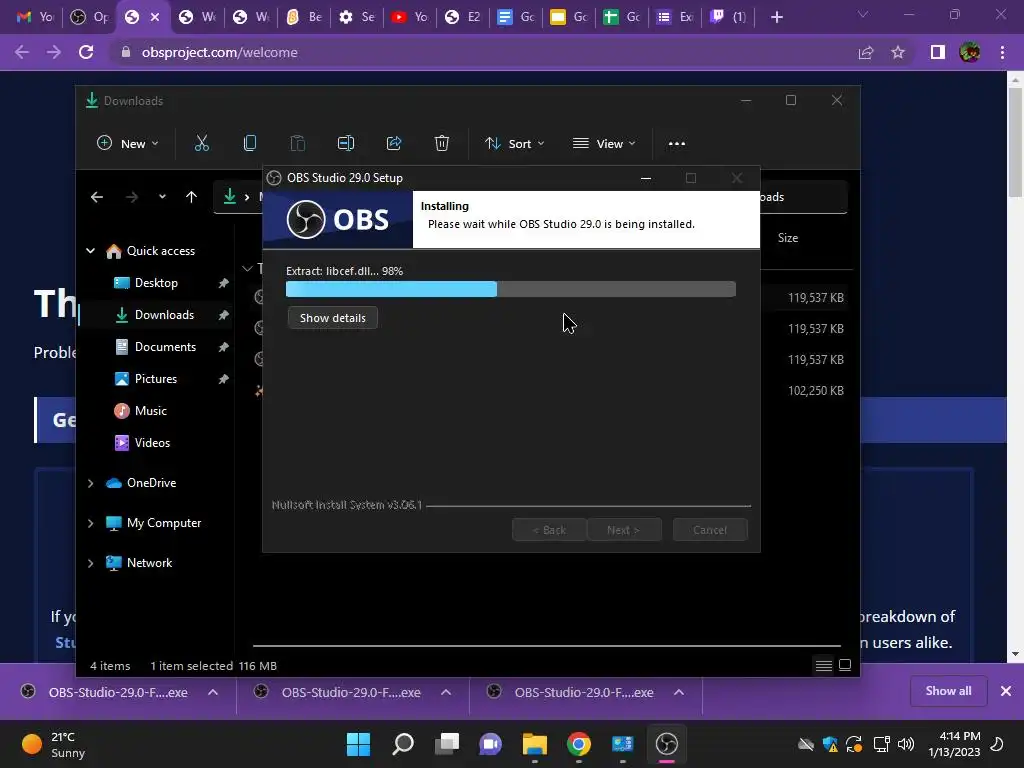Click Show details in OBS Setup
1024x768 pixels.
pyautogui.click(x=332, y=318)
